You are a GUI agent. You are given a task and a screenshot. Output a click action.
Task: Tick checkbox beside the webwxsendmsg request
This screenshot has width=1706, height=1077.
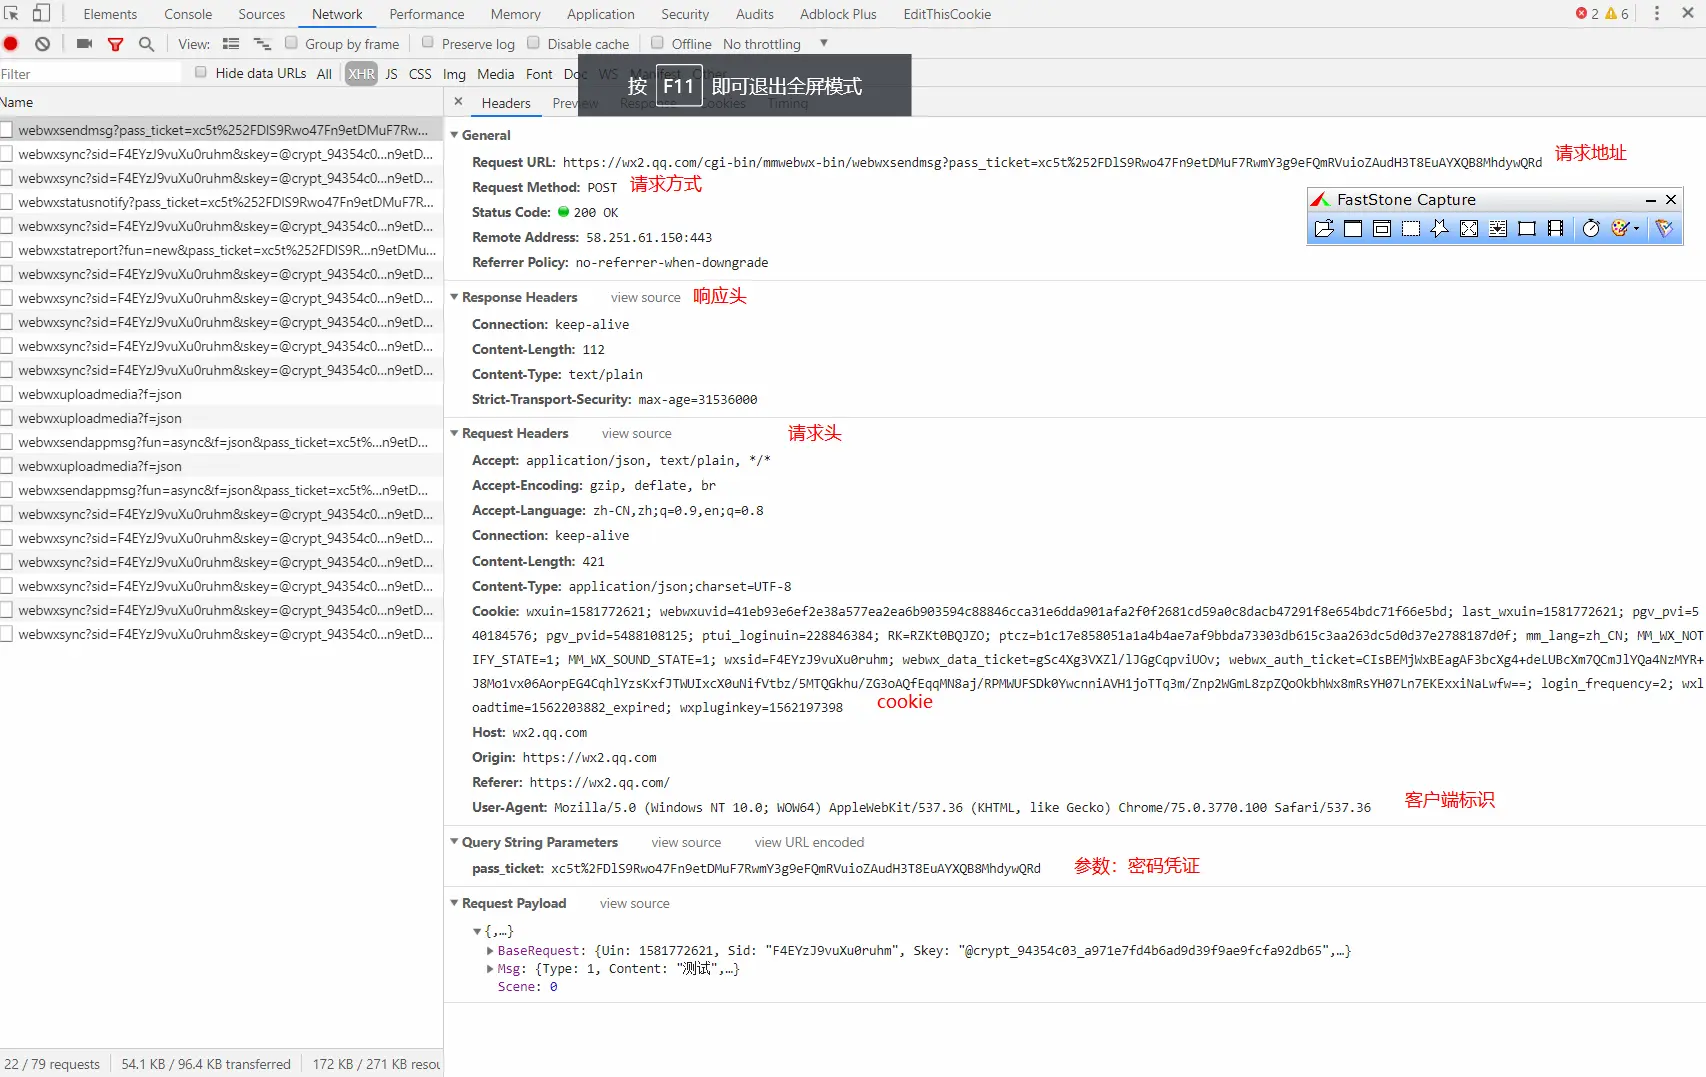tap(7, 130)
